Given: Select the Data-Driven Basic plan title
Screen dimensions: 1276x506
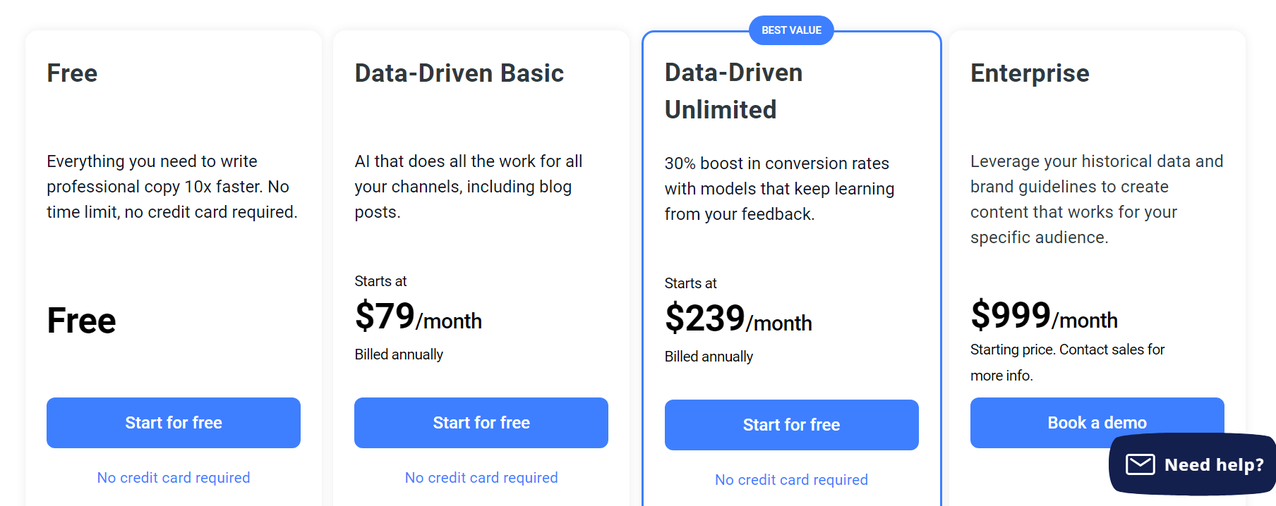Looking at the screenshot, I should click(x=459, y=73).
